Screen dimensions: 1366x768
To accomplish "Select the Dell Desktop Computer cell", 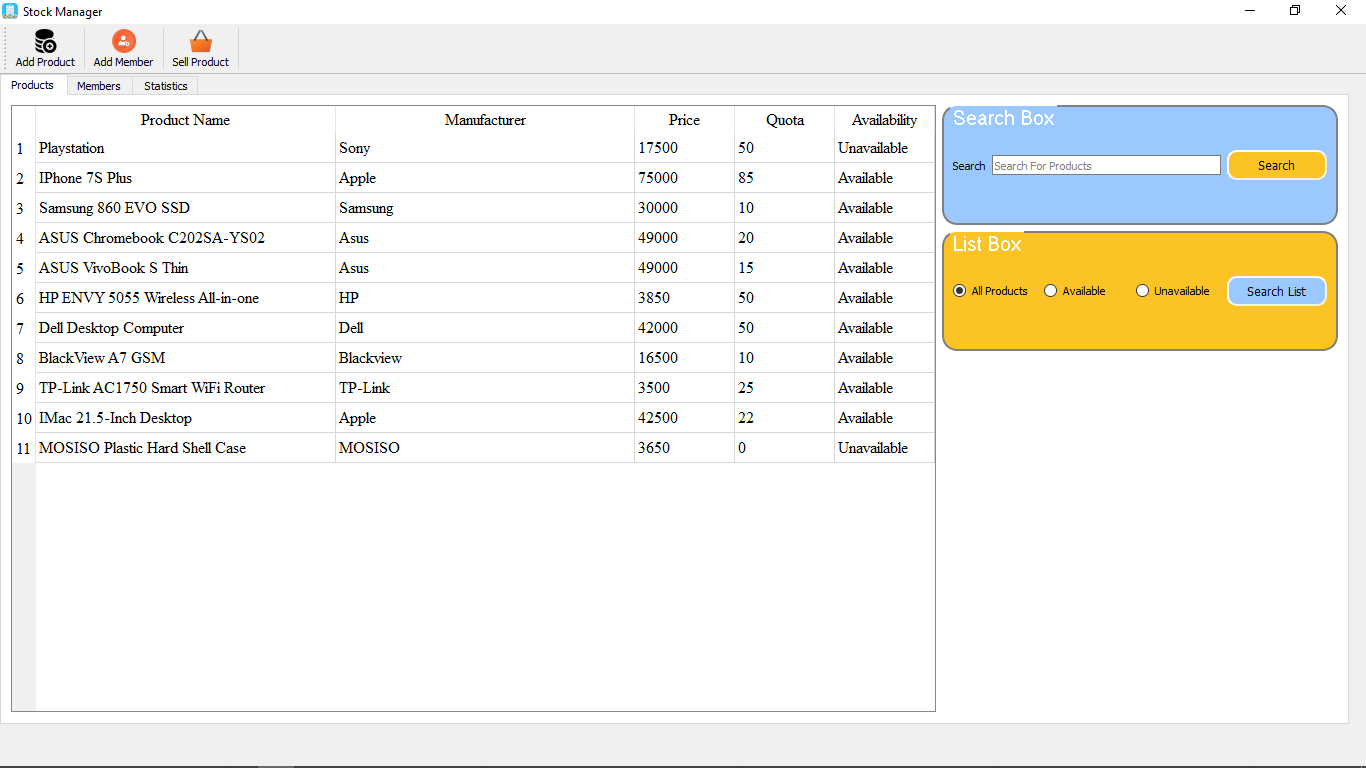I will click(185, 328).
